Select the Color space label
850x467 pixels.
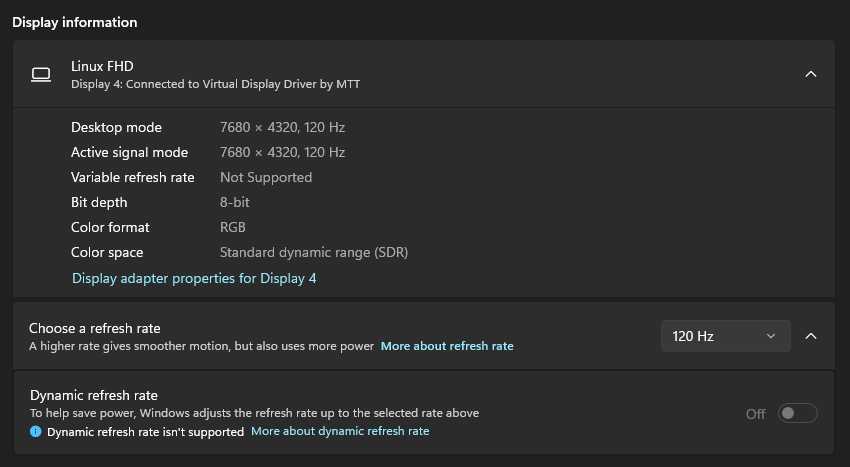point(107,252)
